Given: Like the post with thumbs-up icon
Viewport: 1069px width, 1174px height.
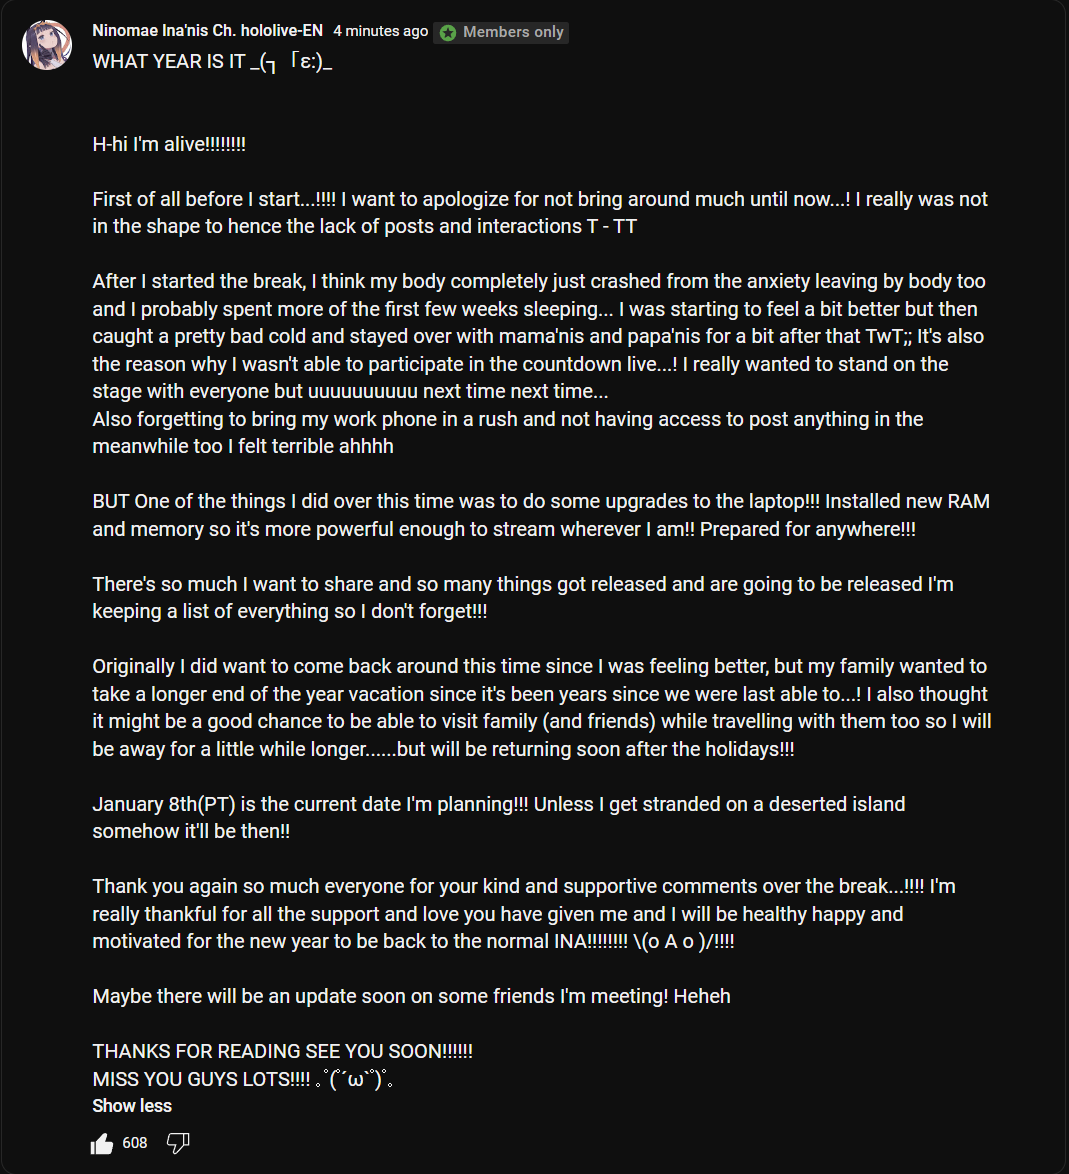Looking at the screenshot, I should click(102, 1143).
